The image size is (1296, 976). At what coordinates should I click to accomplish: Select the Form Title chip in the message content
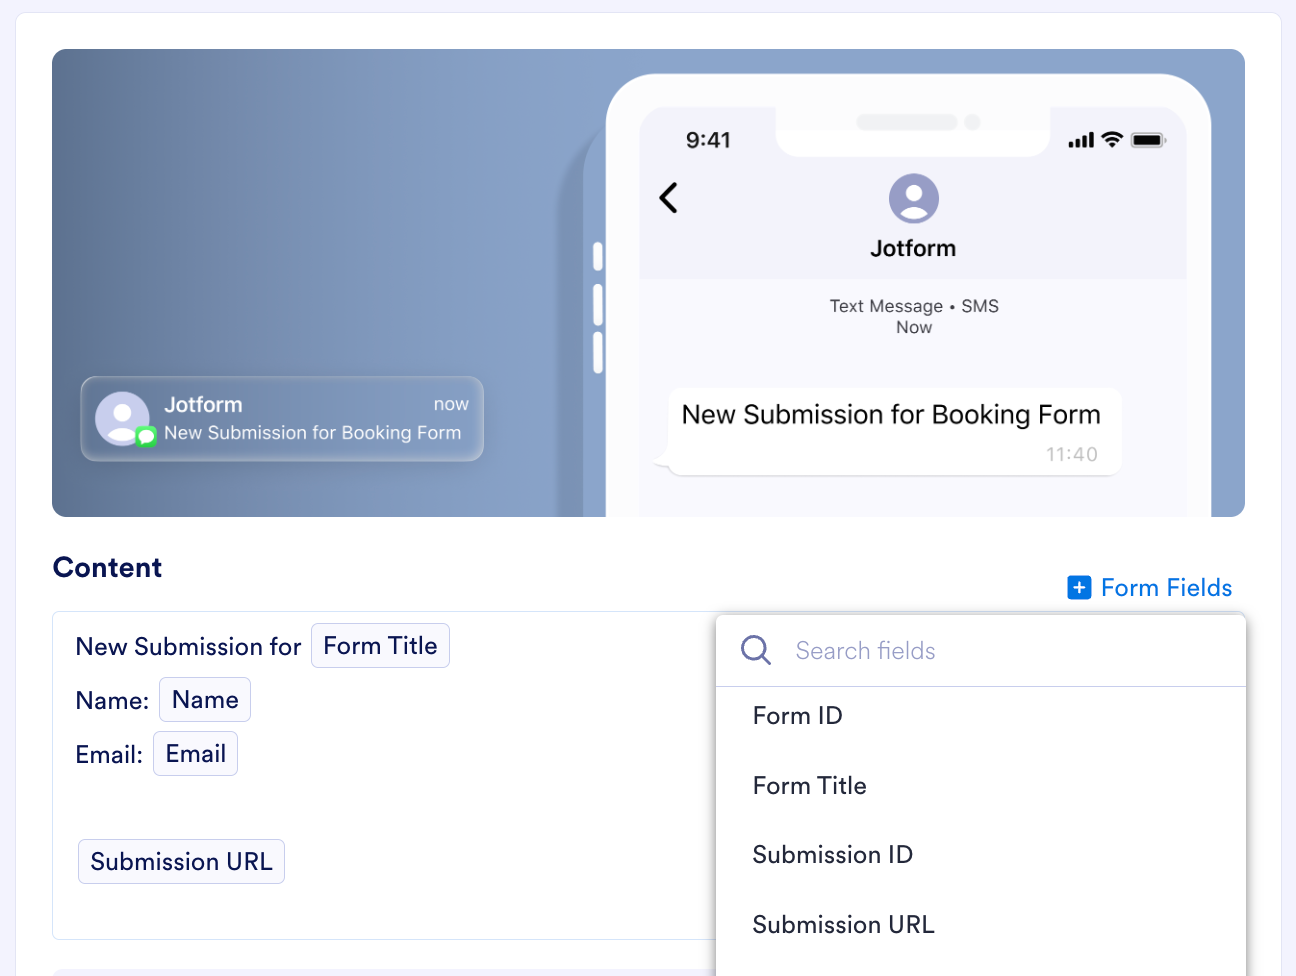click(x=380, y=645)
